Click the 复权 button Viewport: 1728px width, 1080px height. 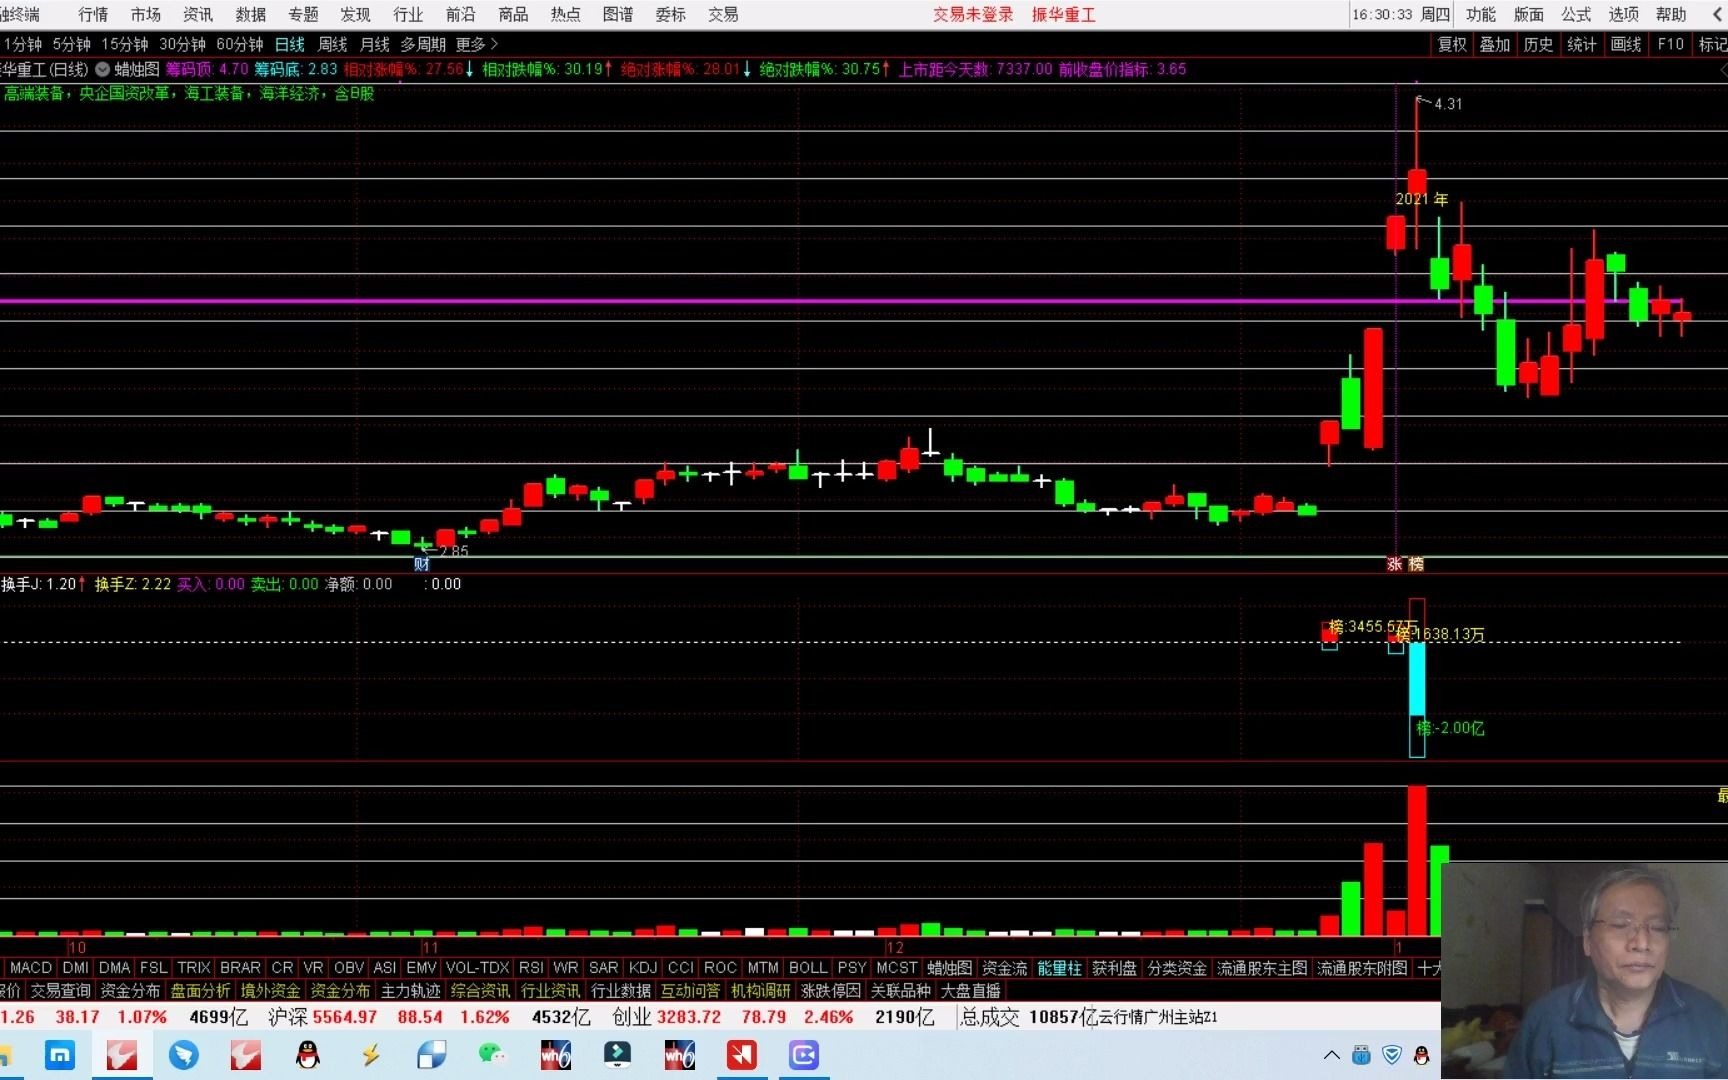click(x=1452, y=45)
